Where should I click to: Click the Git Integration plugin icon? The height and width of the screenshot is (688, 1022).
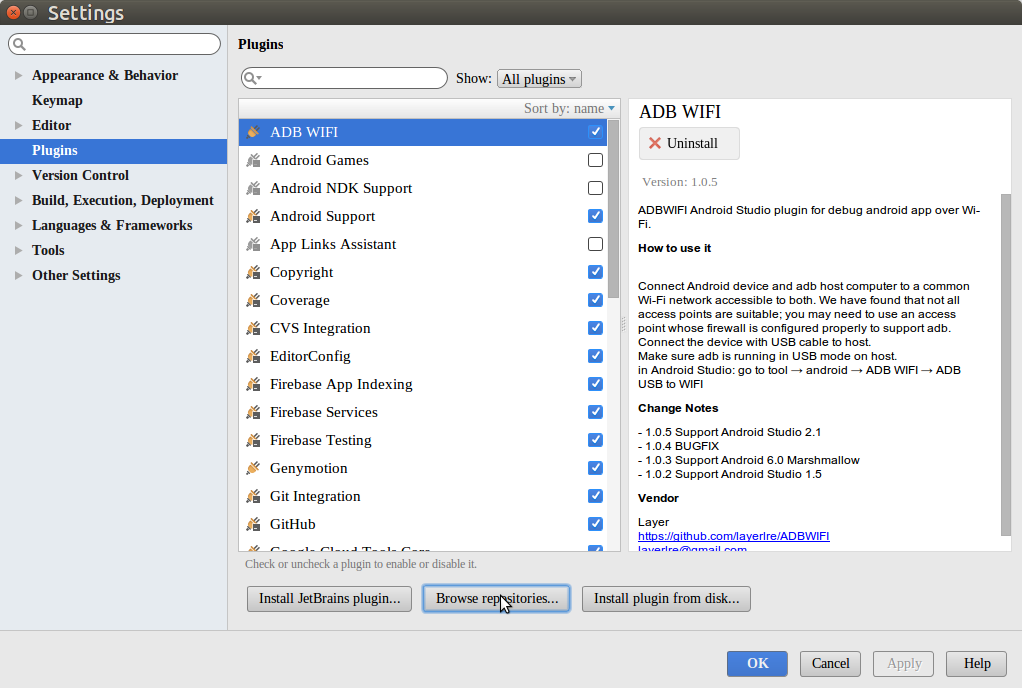pos(254,496)
